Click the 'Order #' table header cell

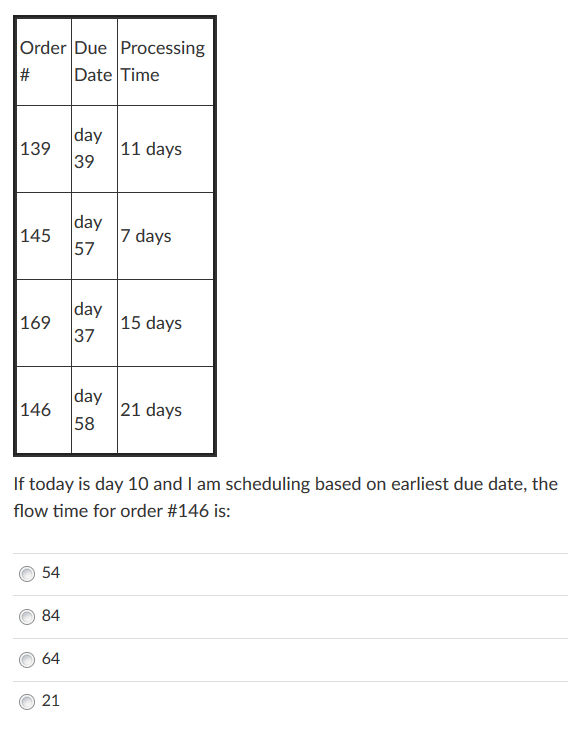tap(44, 62)
